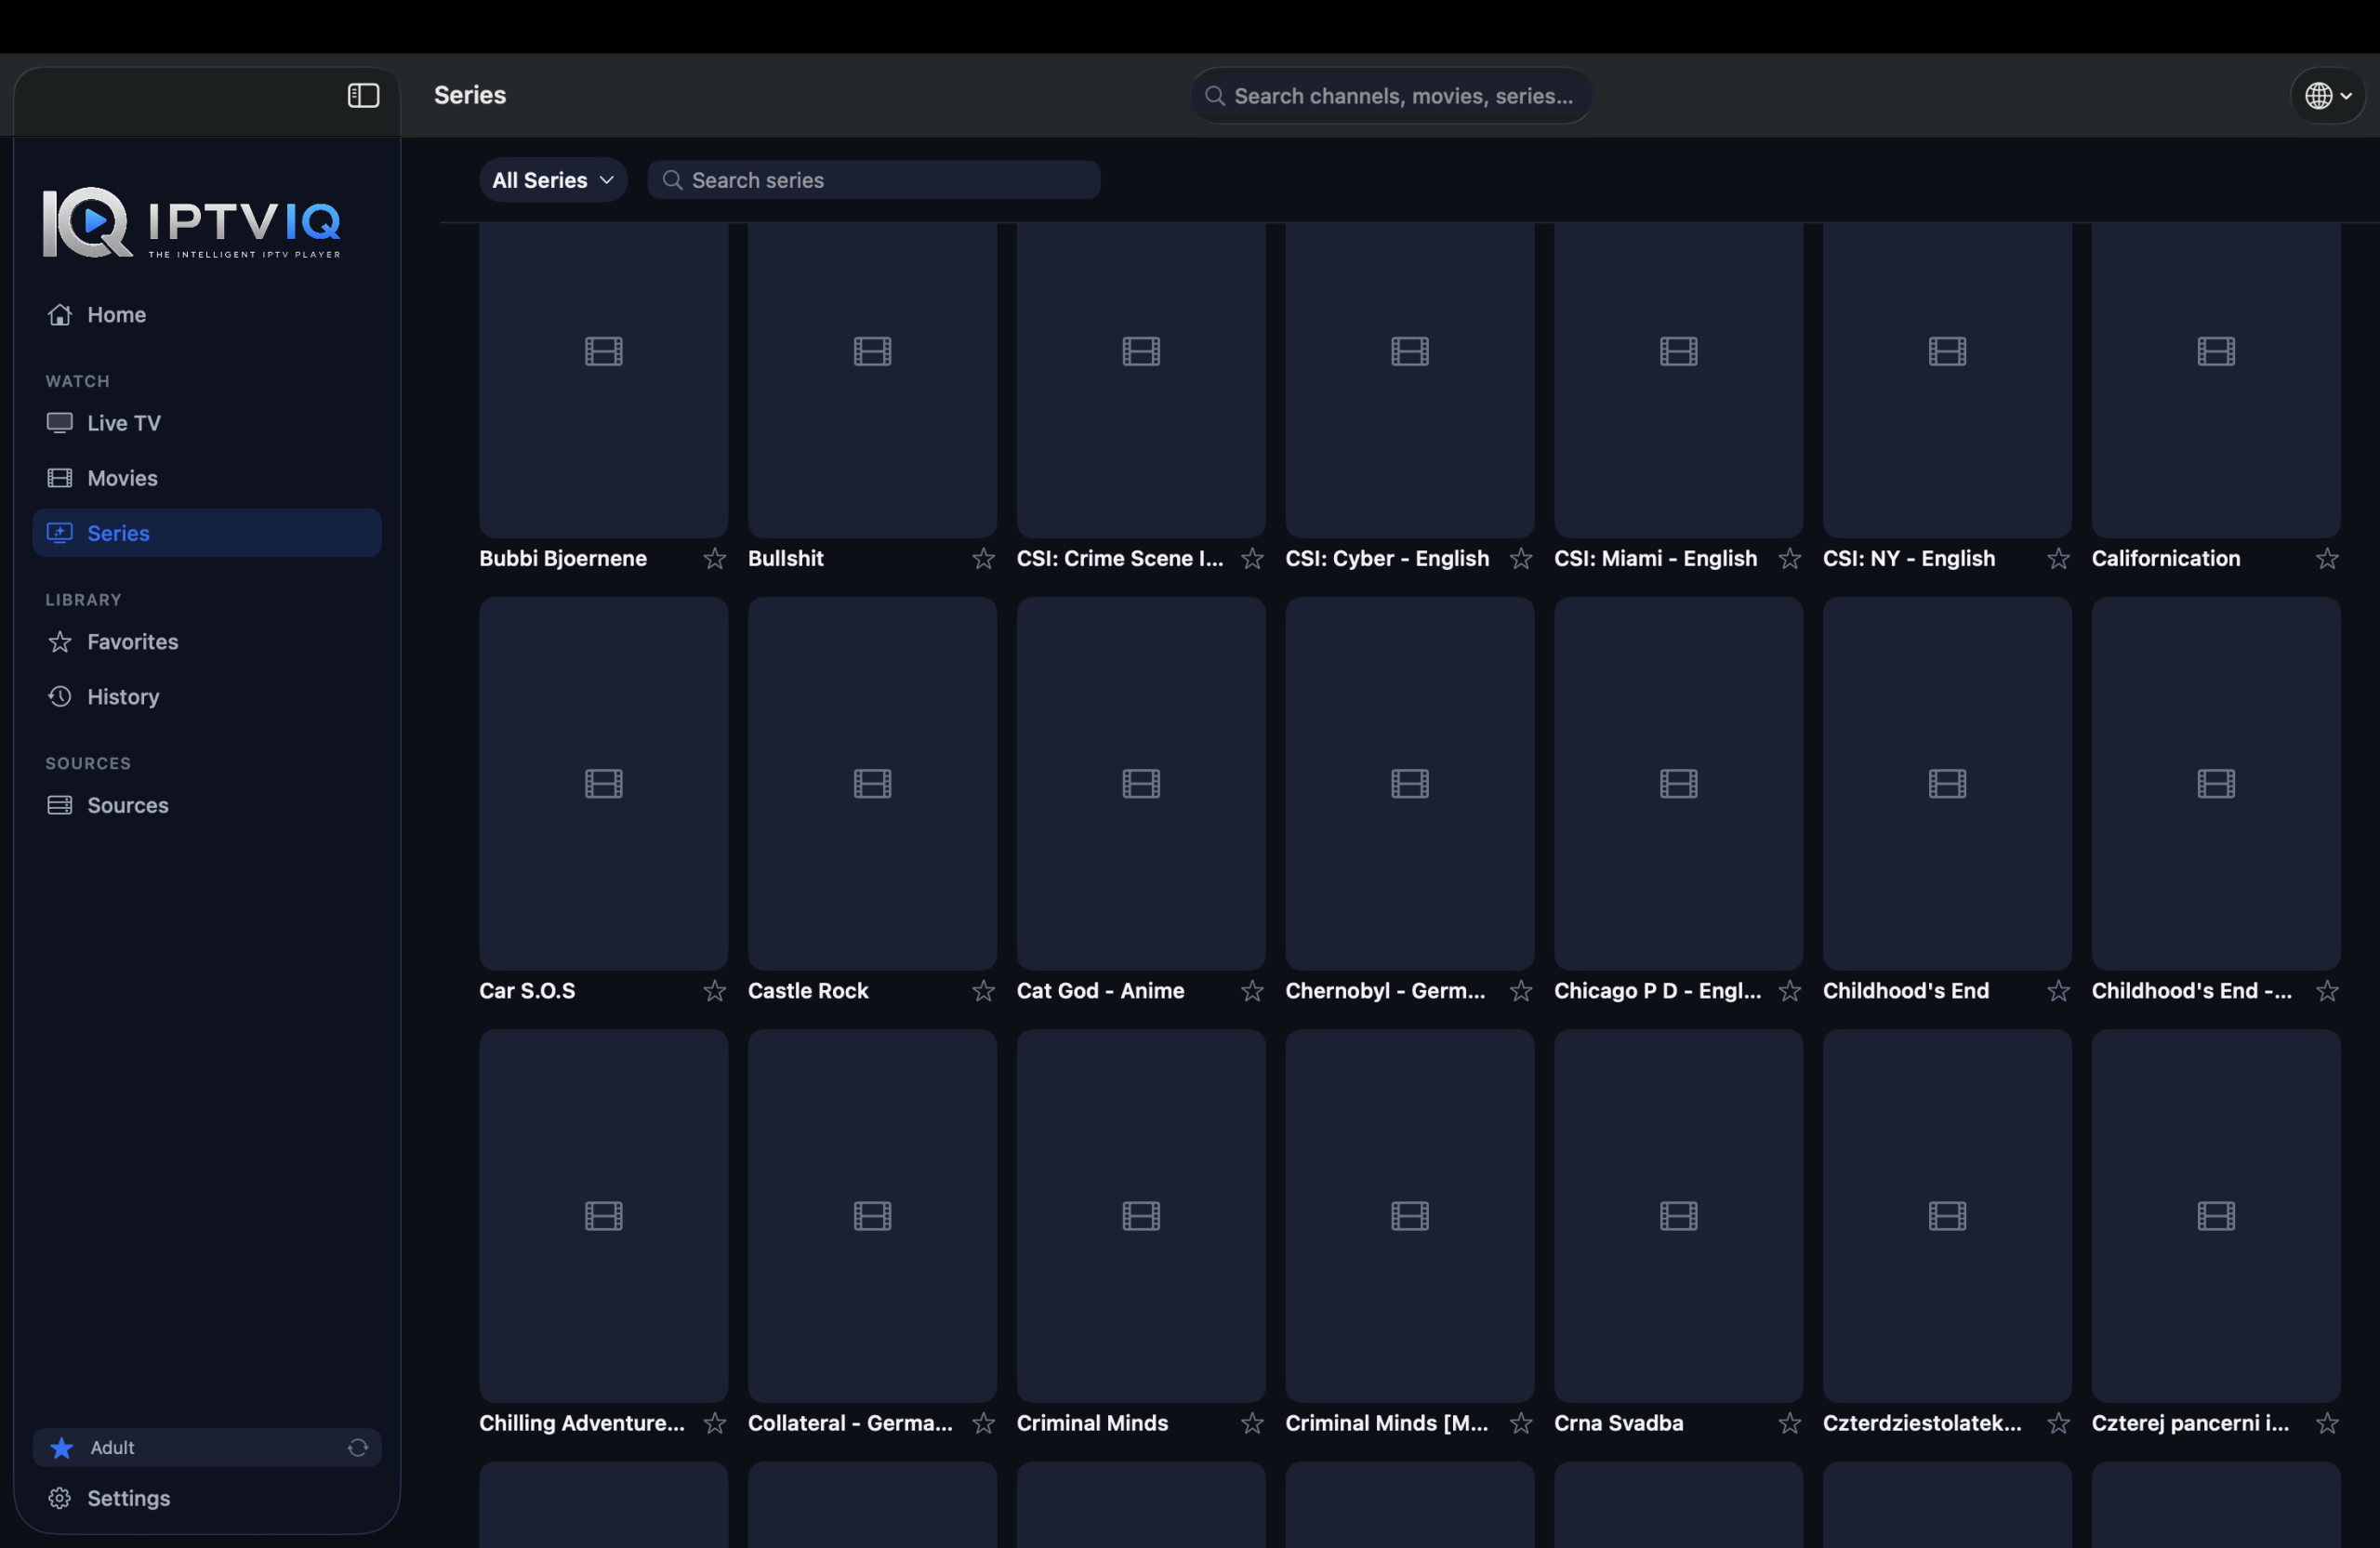Click the Criminal Minds [M... title

[x=1386, y=1423]
